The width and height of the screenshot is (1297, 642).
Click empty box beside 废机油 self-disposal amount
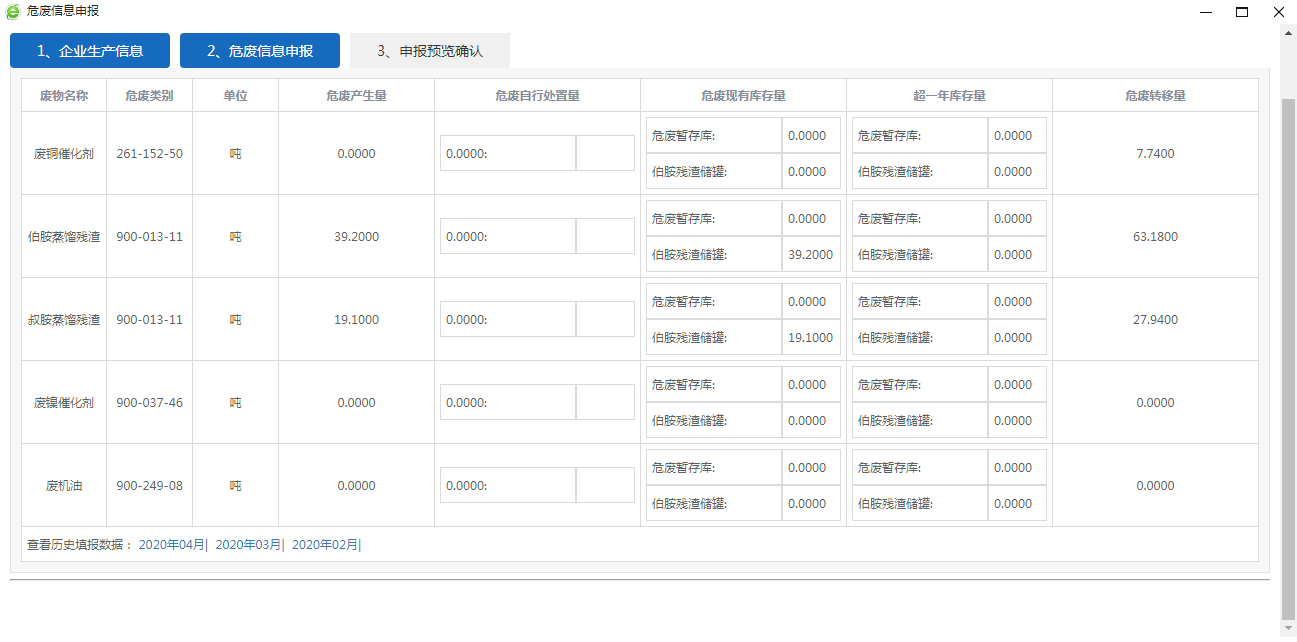(x=605, y=486)
